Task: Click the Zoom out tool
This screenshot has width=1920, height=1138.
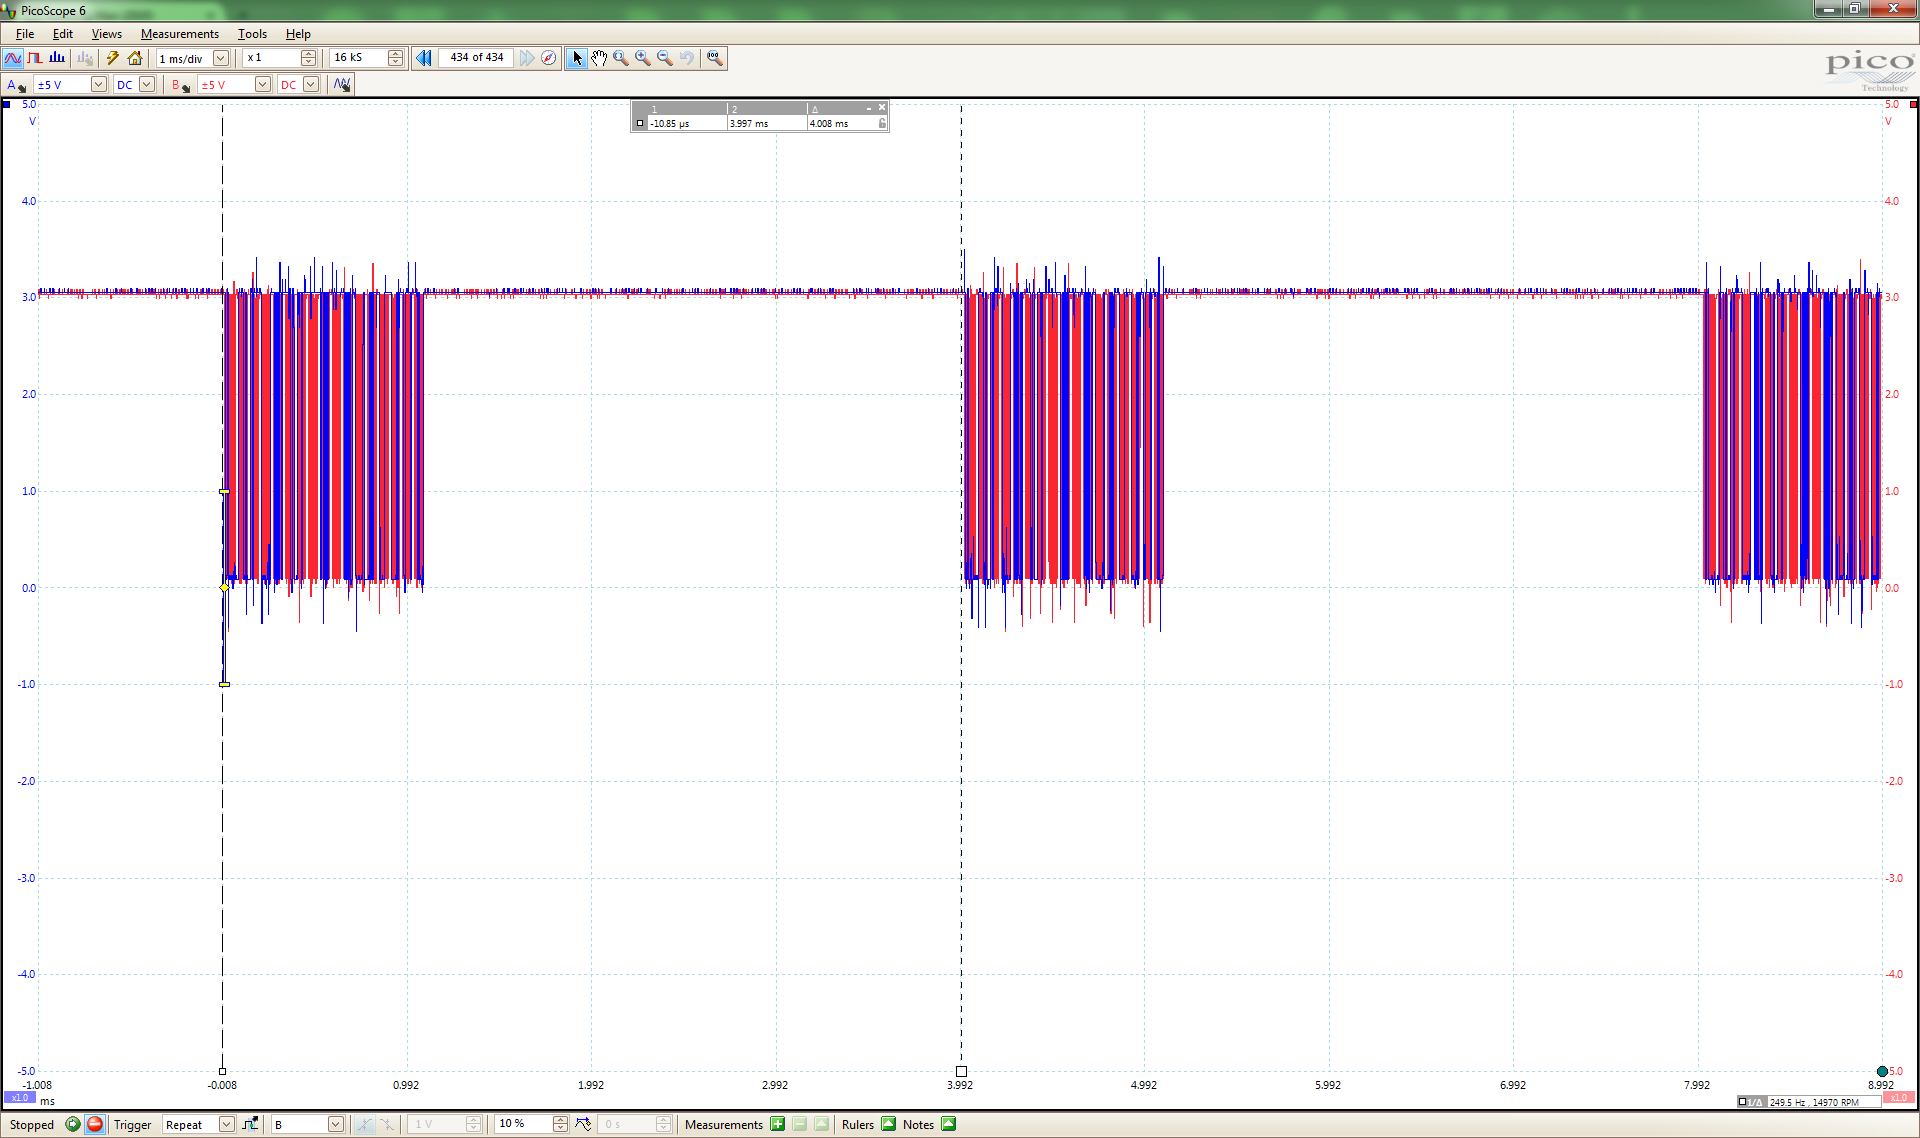Action: point(665,58)
